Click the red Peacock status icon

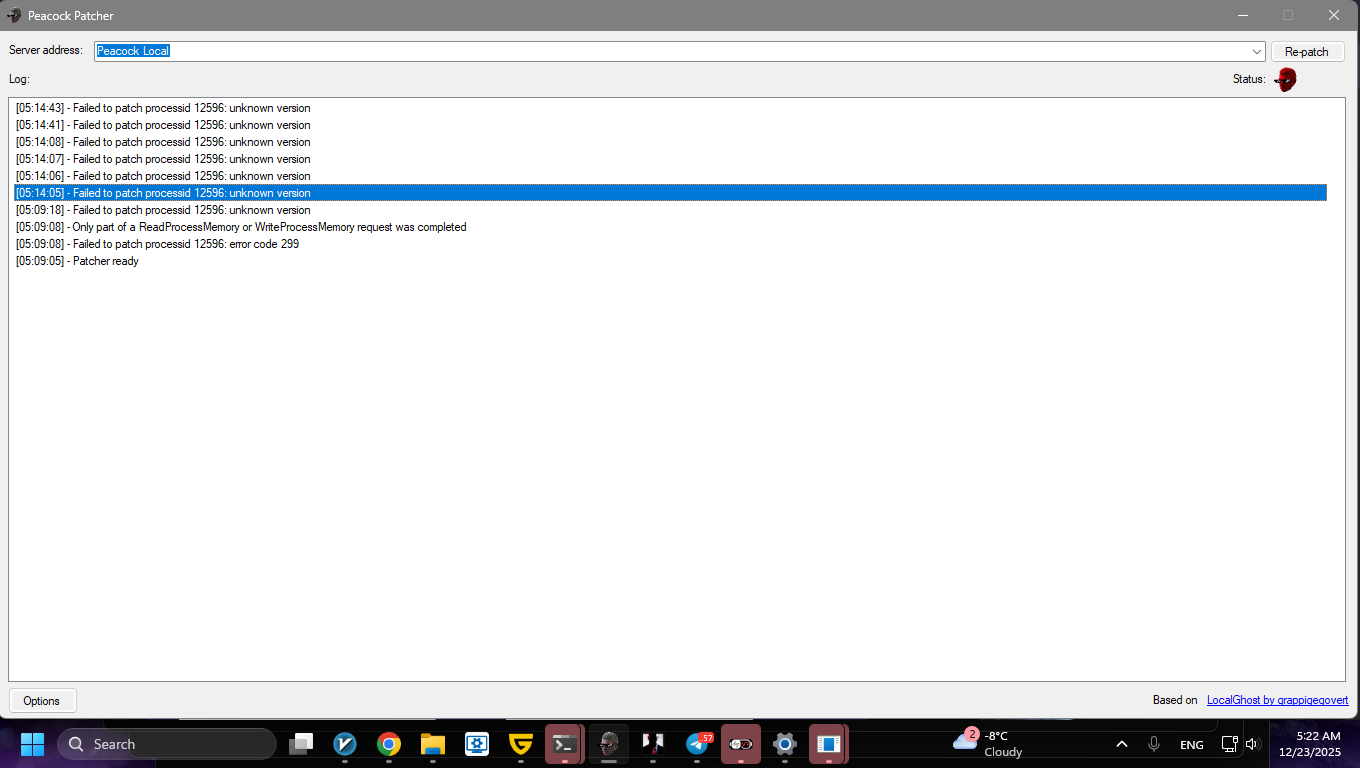coord(1286,79)
